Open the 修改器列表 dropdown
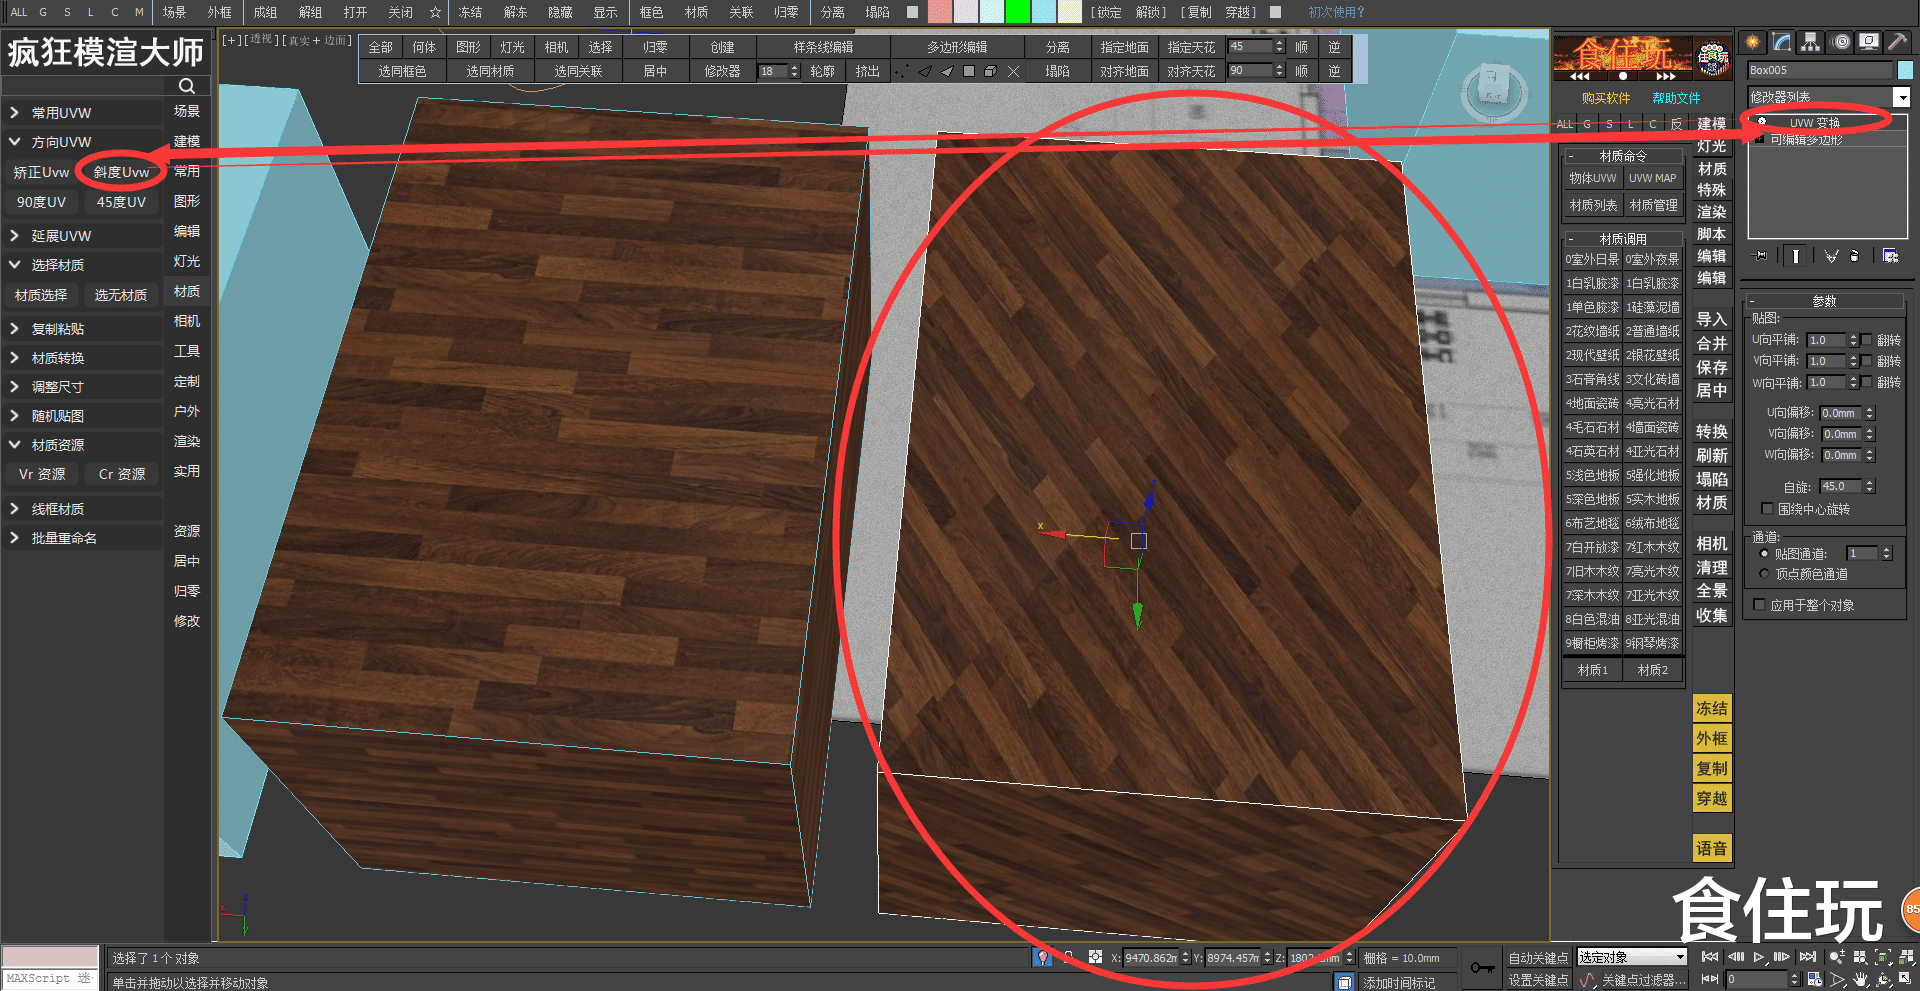 pyautogui.click(x=1901, y=97)
